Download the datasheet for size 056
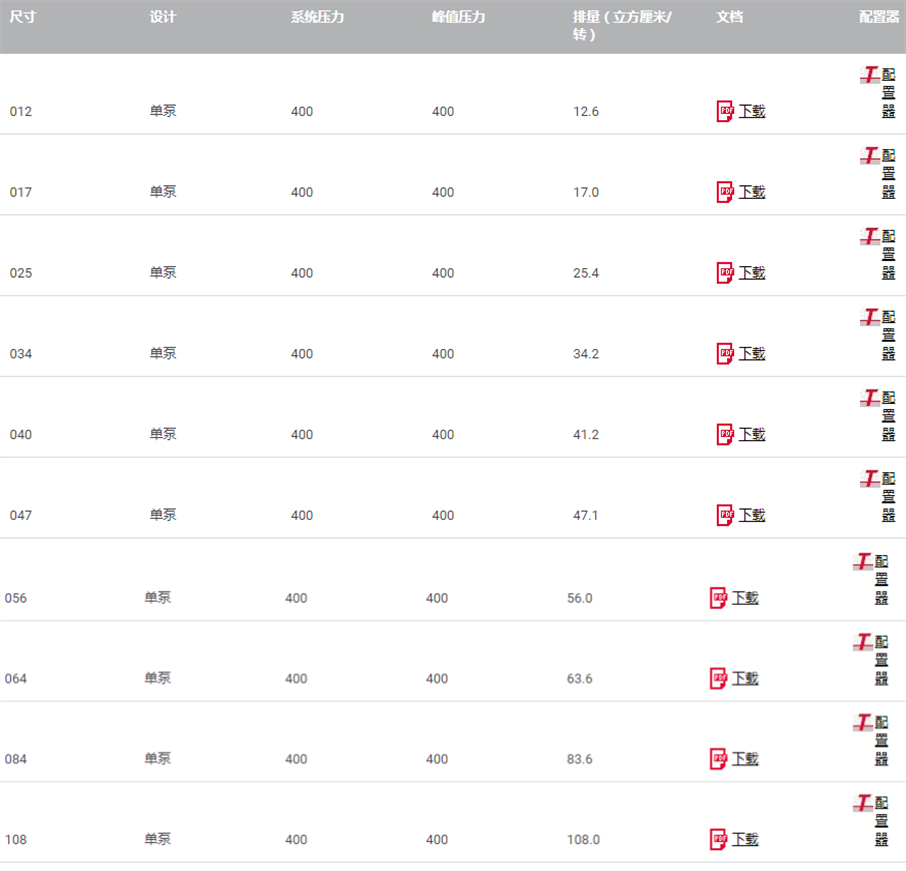Image resolution: width=906 pixels, height=871 pixels. point(745,598)
